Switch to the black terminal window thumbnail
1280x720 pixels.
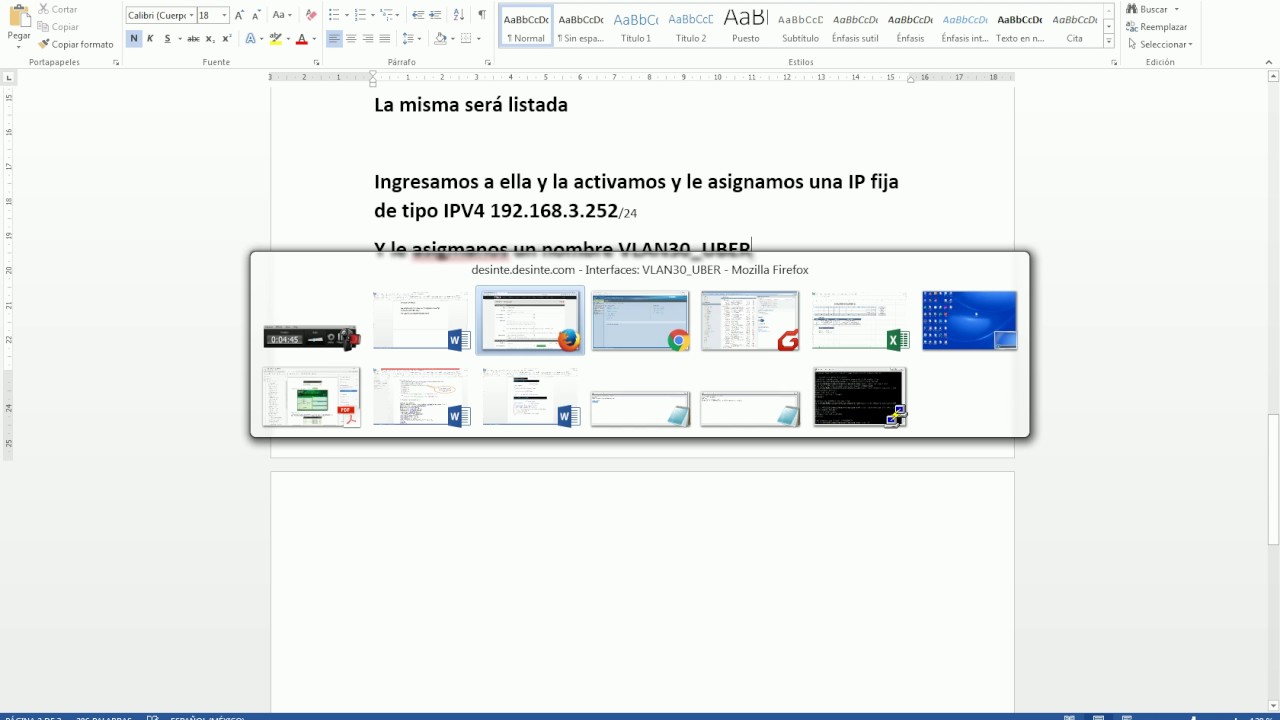[860, 397]
